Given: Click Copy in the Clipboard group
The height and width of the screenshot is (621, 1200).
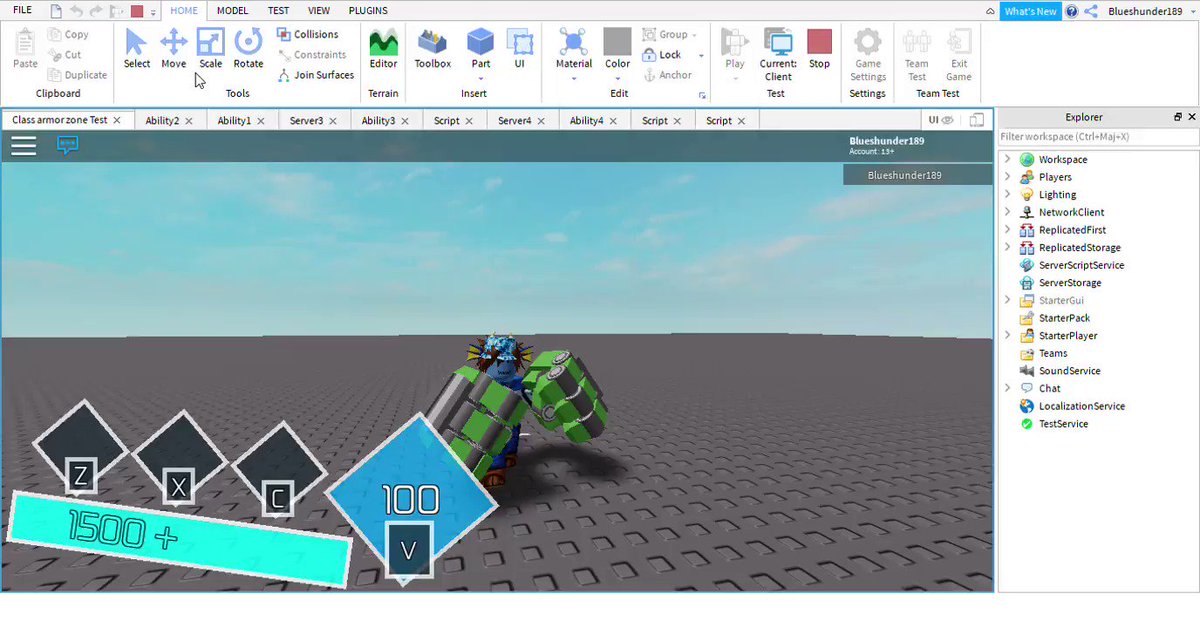Looking at the screenshot, I should (68, 35).
